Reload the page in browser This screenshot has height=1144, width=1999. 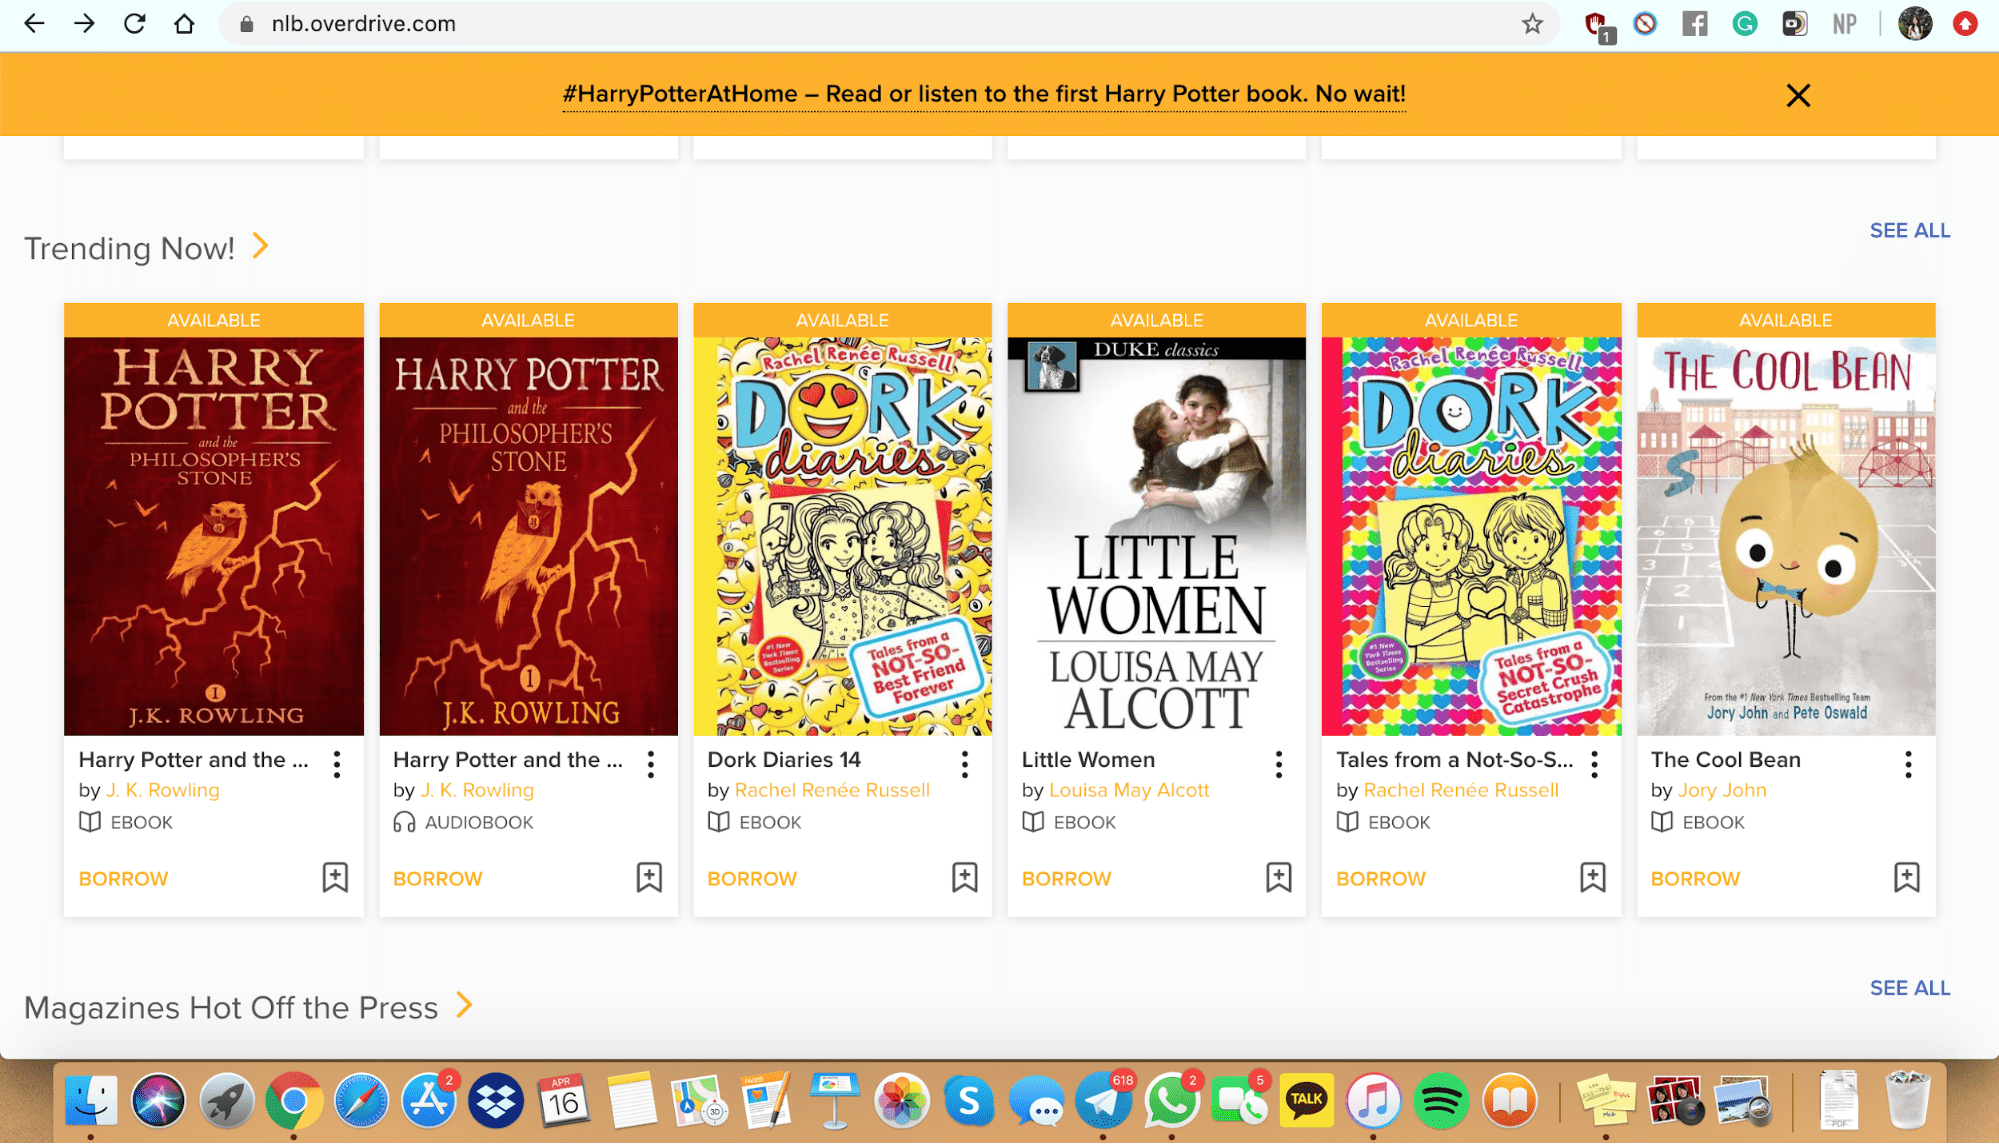pos(134,24)
